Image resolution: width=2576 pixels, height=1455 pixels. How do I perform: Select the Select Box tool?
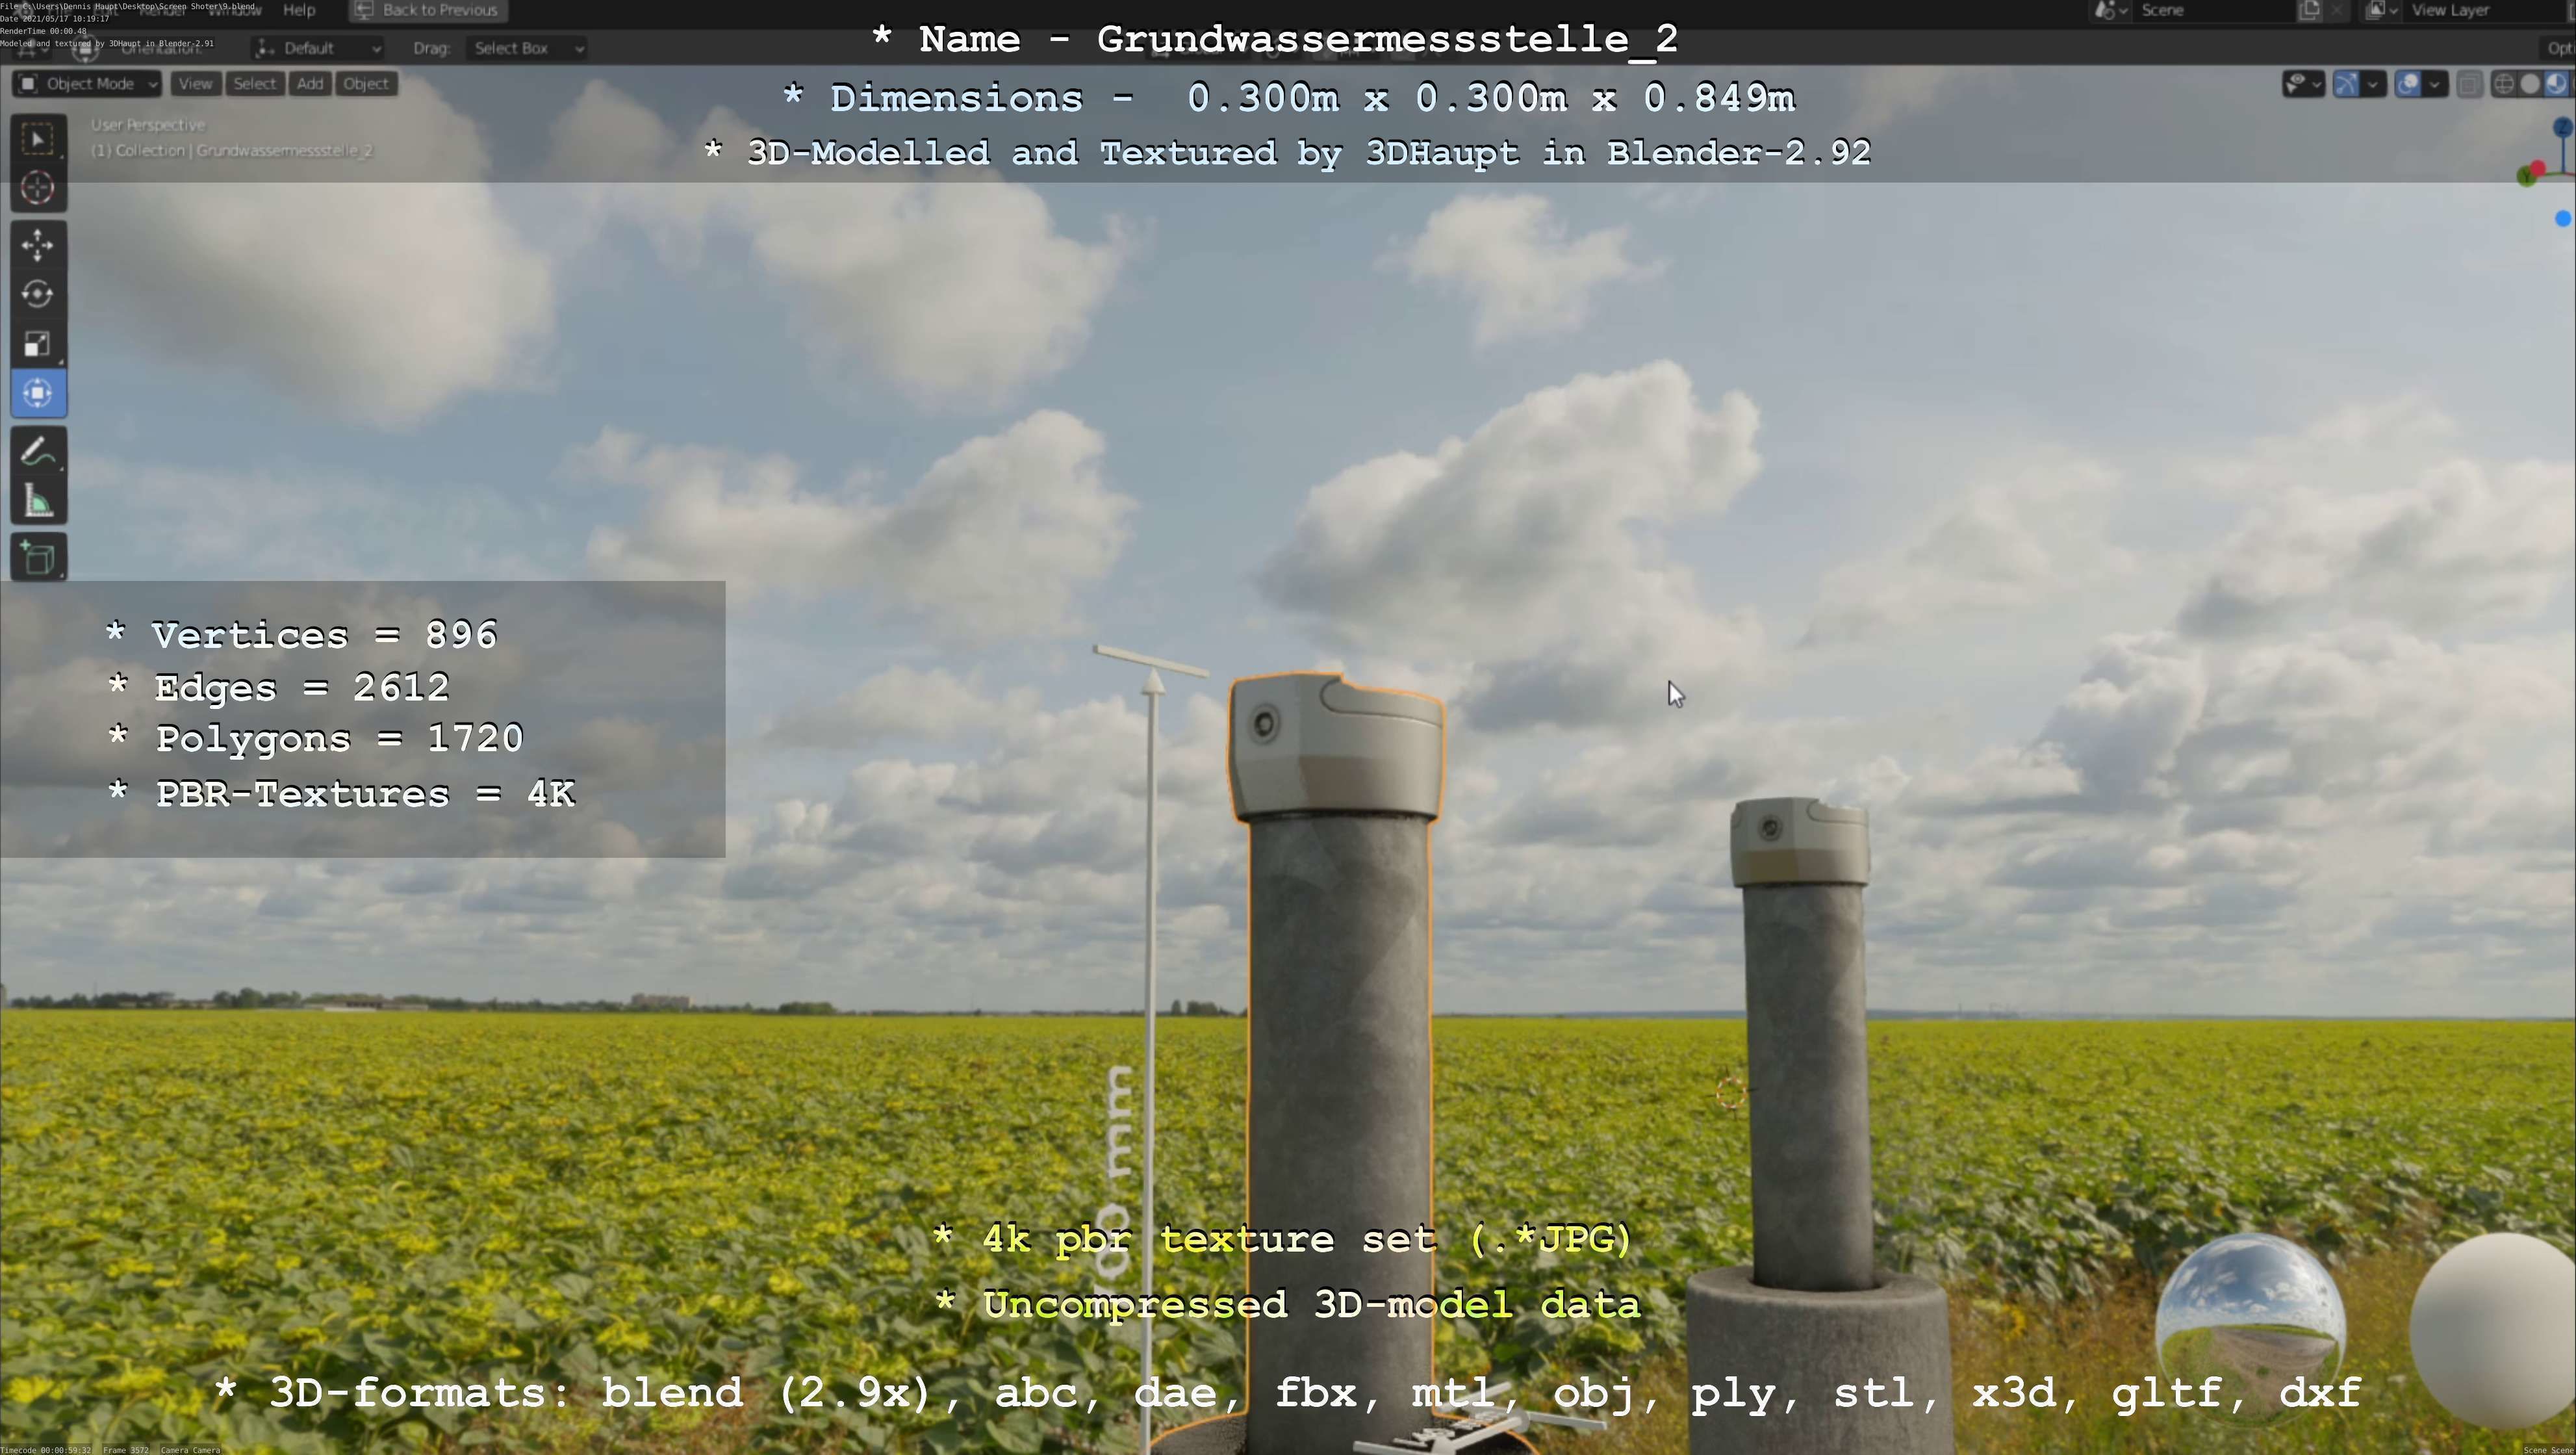[x=38, y=139]
